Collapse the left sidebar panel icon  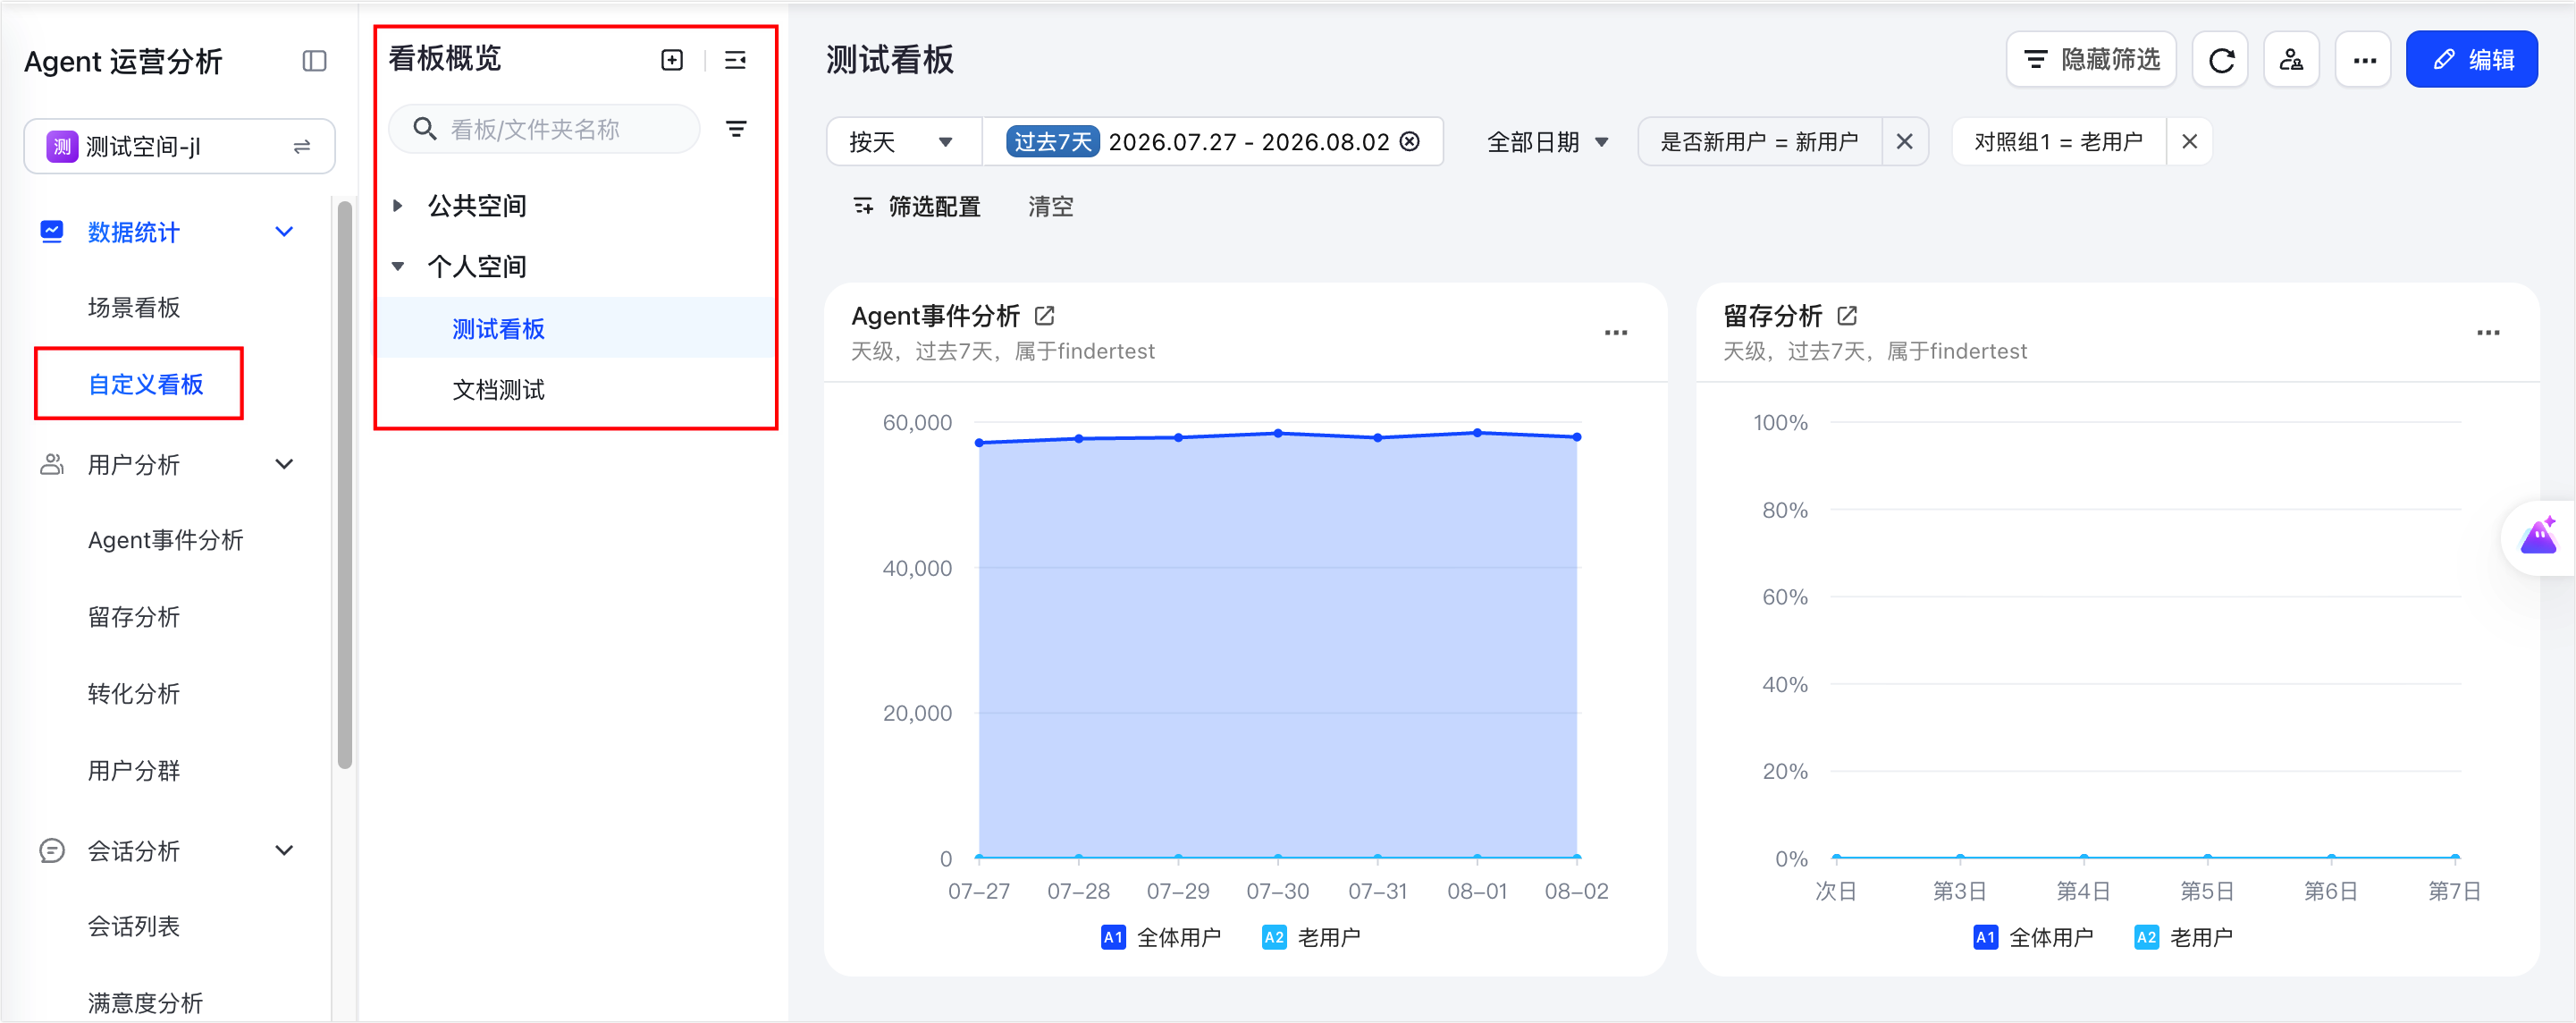pyautogui.click(x=314, y=61)
